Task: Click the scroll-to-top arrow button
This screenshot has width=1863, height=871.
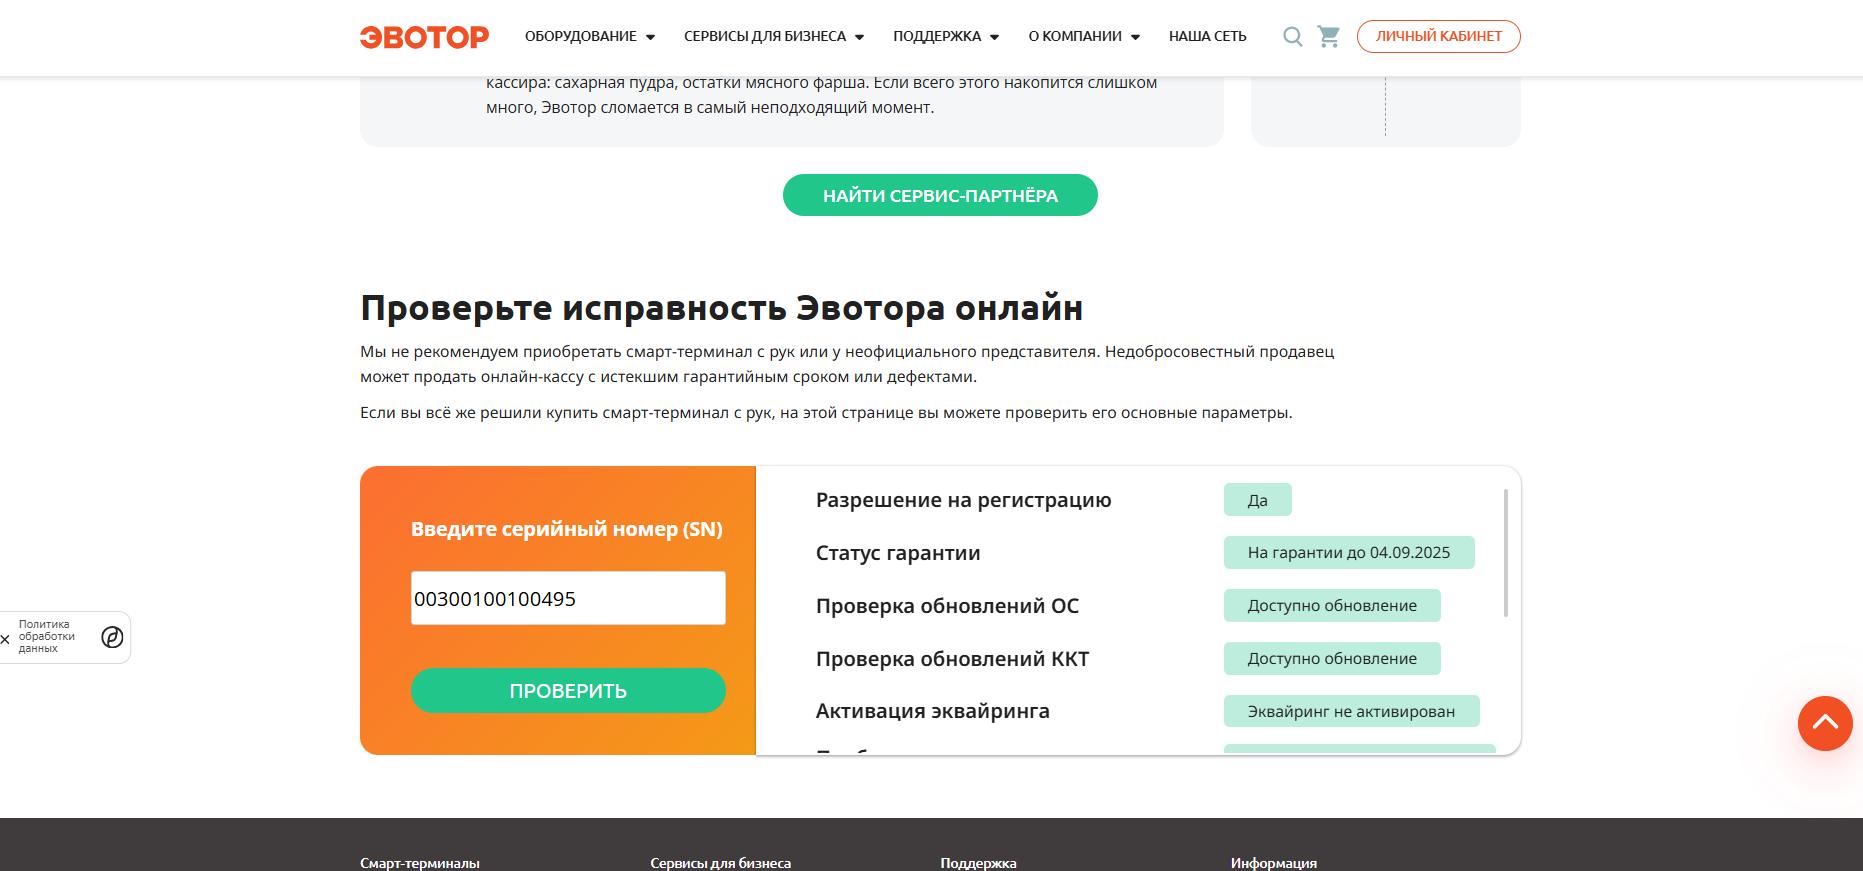Action: [1825, 723]
